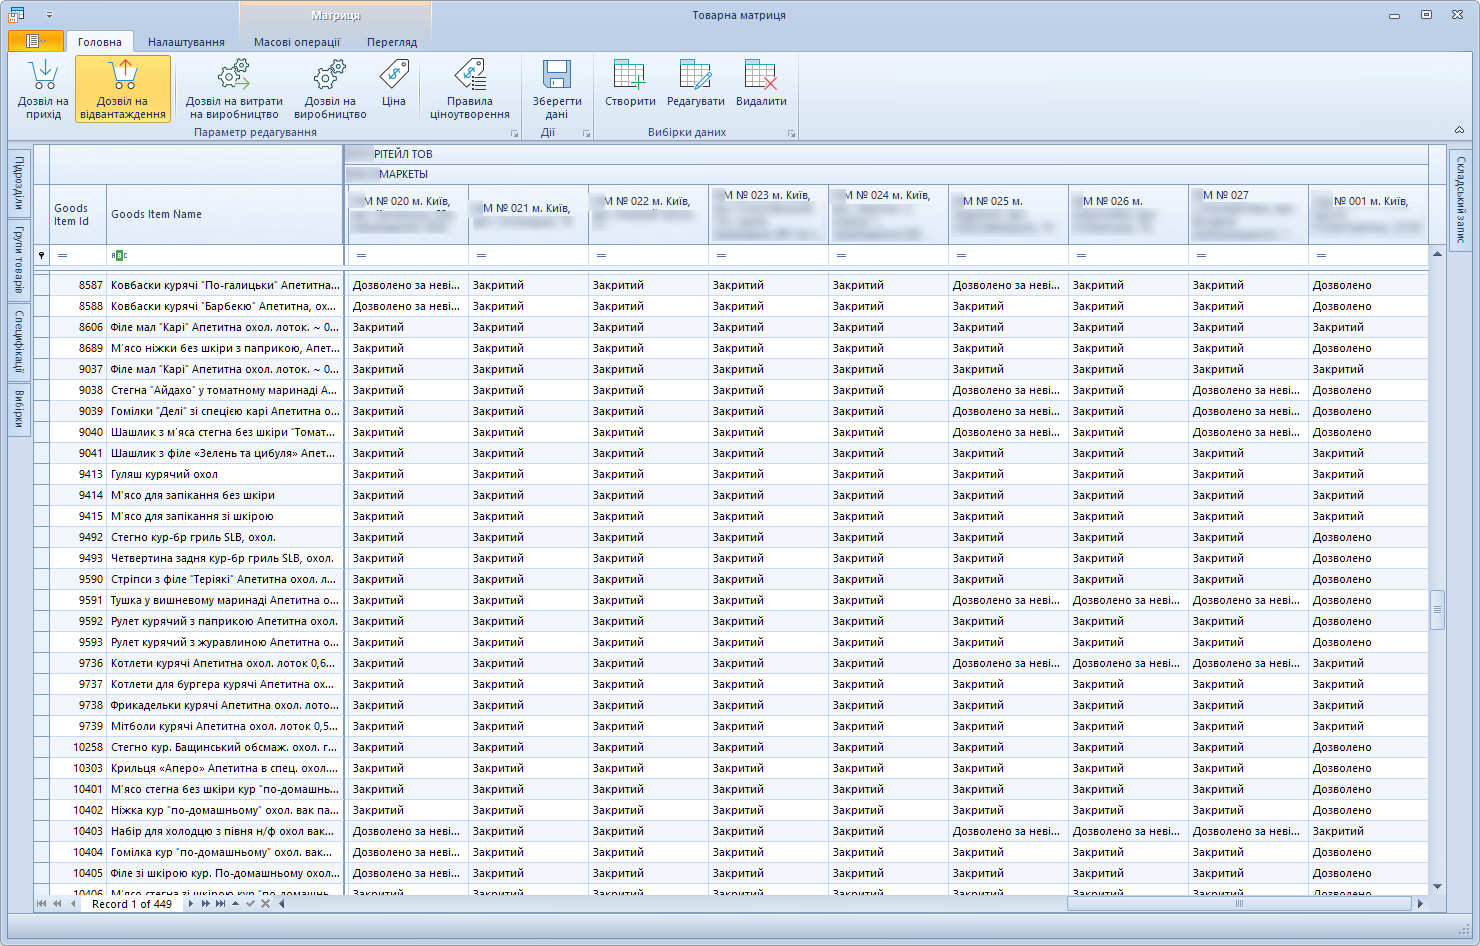
Task: Click 'Record 1 of 449' status text
Action: 132,904
